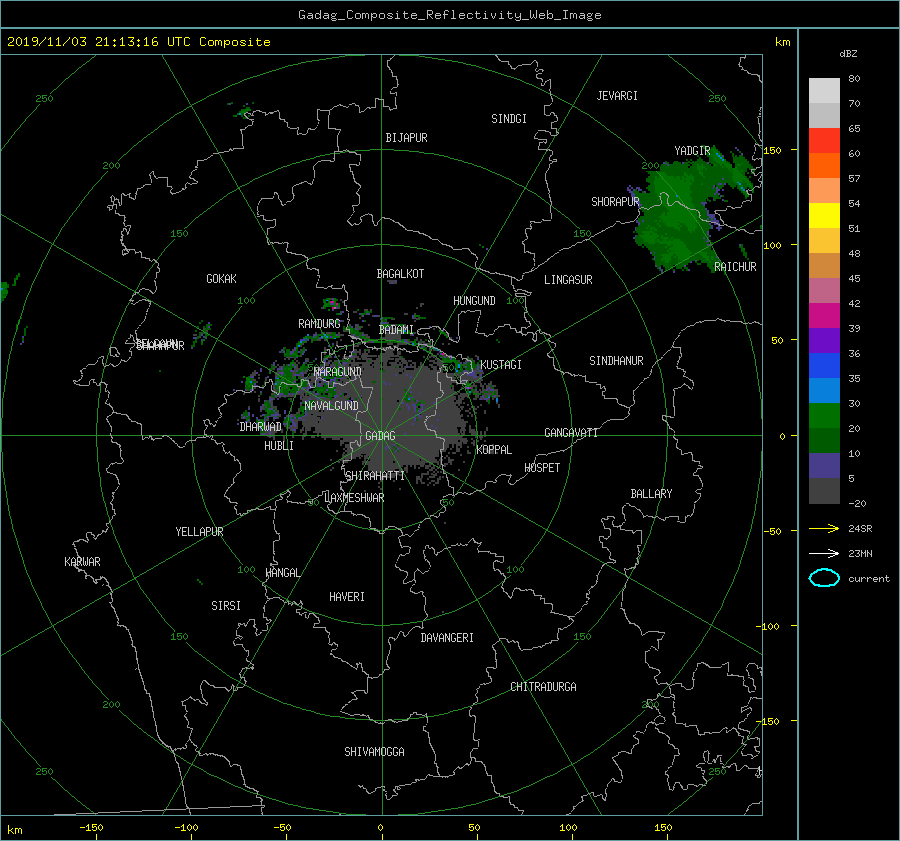The width and height of the screenshot is (900, 841).
Task: Click the RAICHUR city label
Action: point(735,267)
